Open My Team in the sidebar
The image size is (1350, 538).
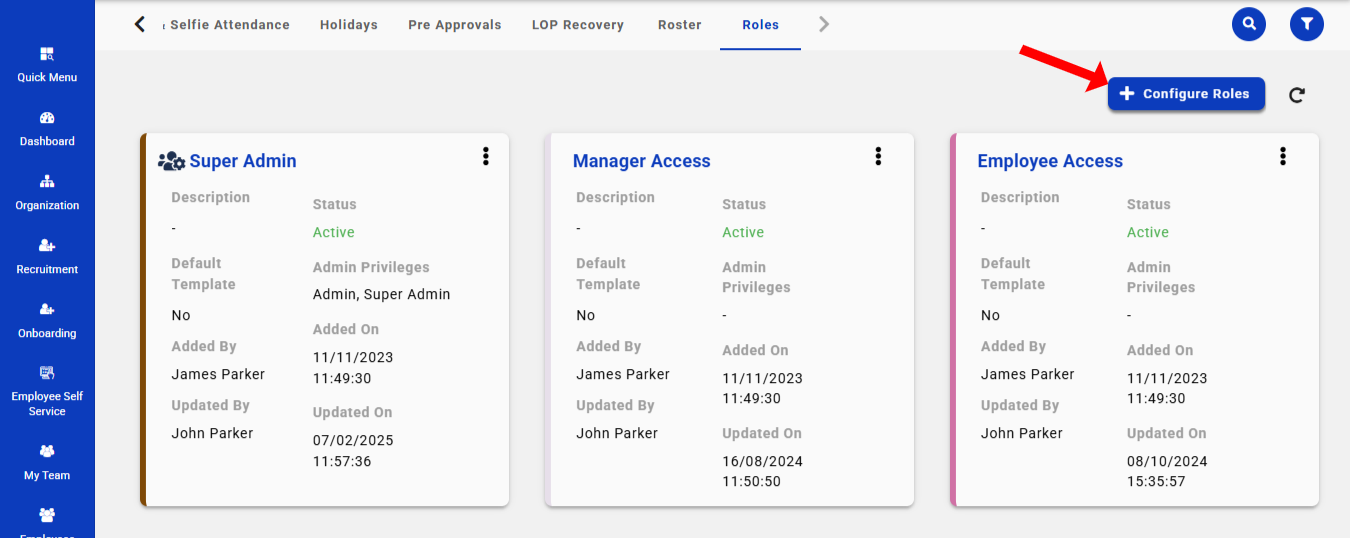(x=47, y=463)
